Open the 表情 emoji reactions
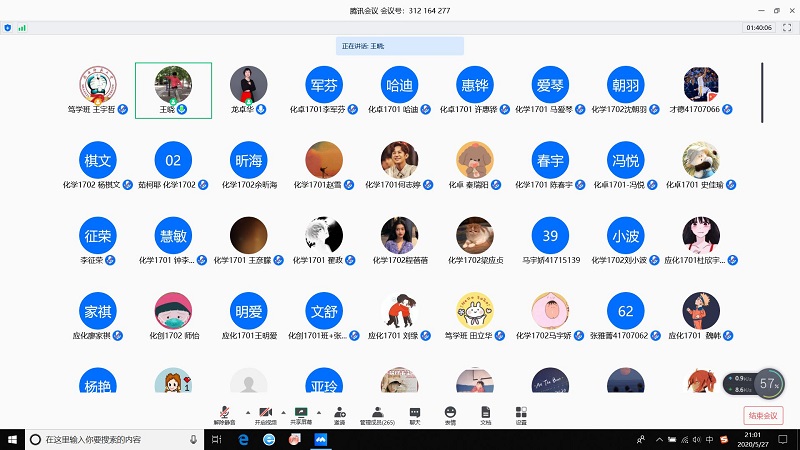 click(450, 414)
